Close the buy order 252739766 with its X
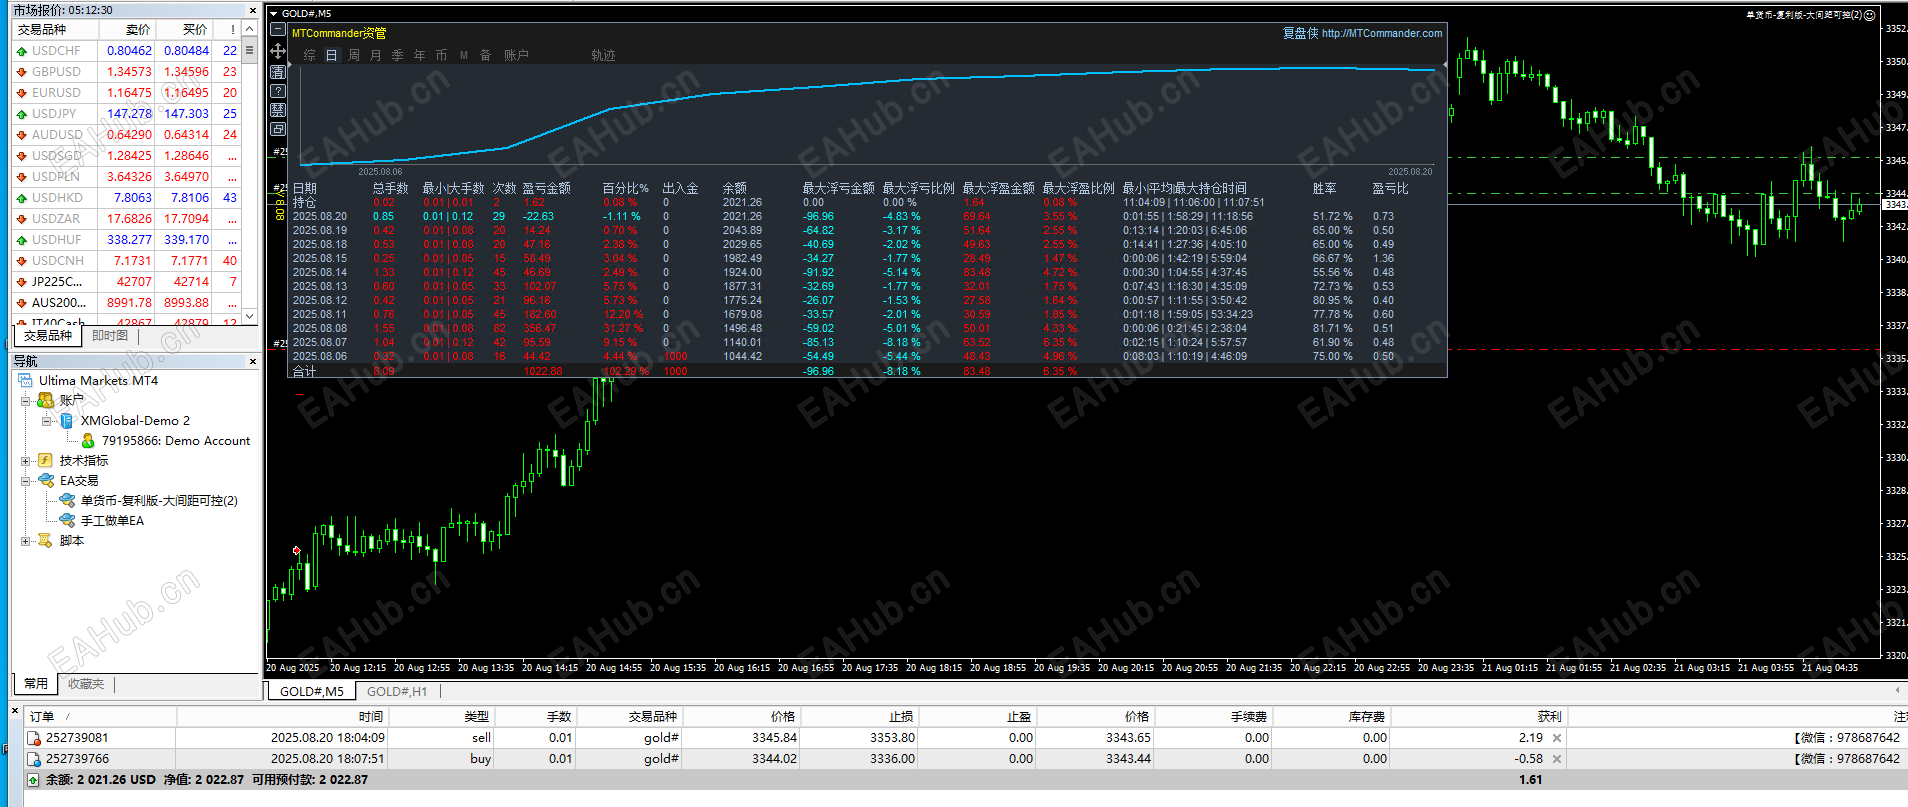This screenshot has width=1908, height=807. [x=1557, y=759]
